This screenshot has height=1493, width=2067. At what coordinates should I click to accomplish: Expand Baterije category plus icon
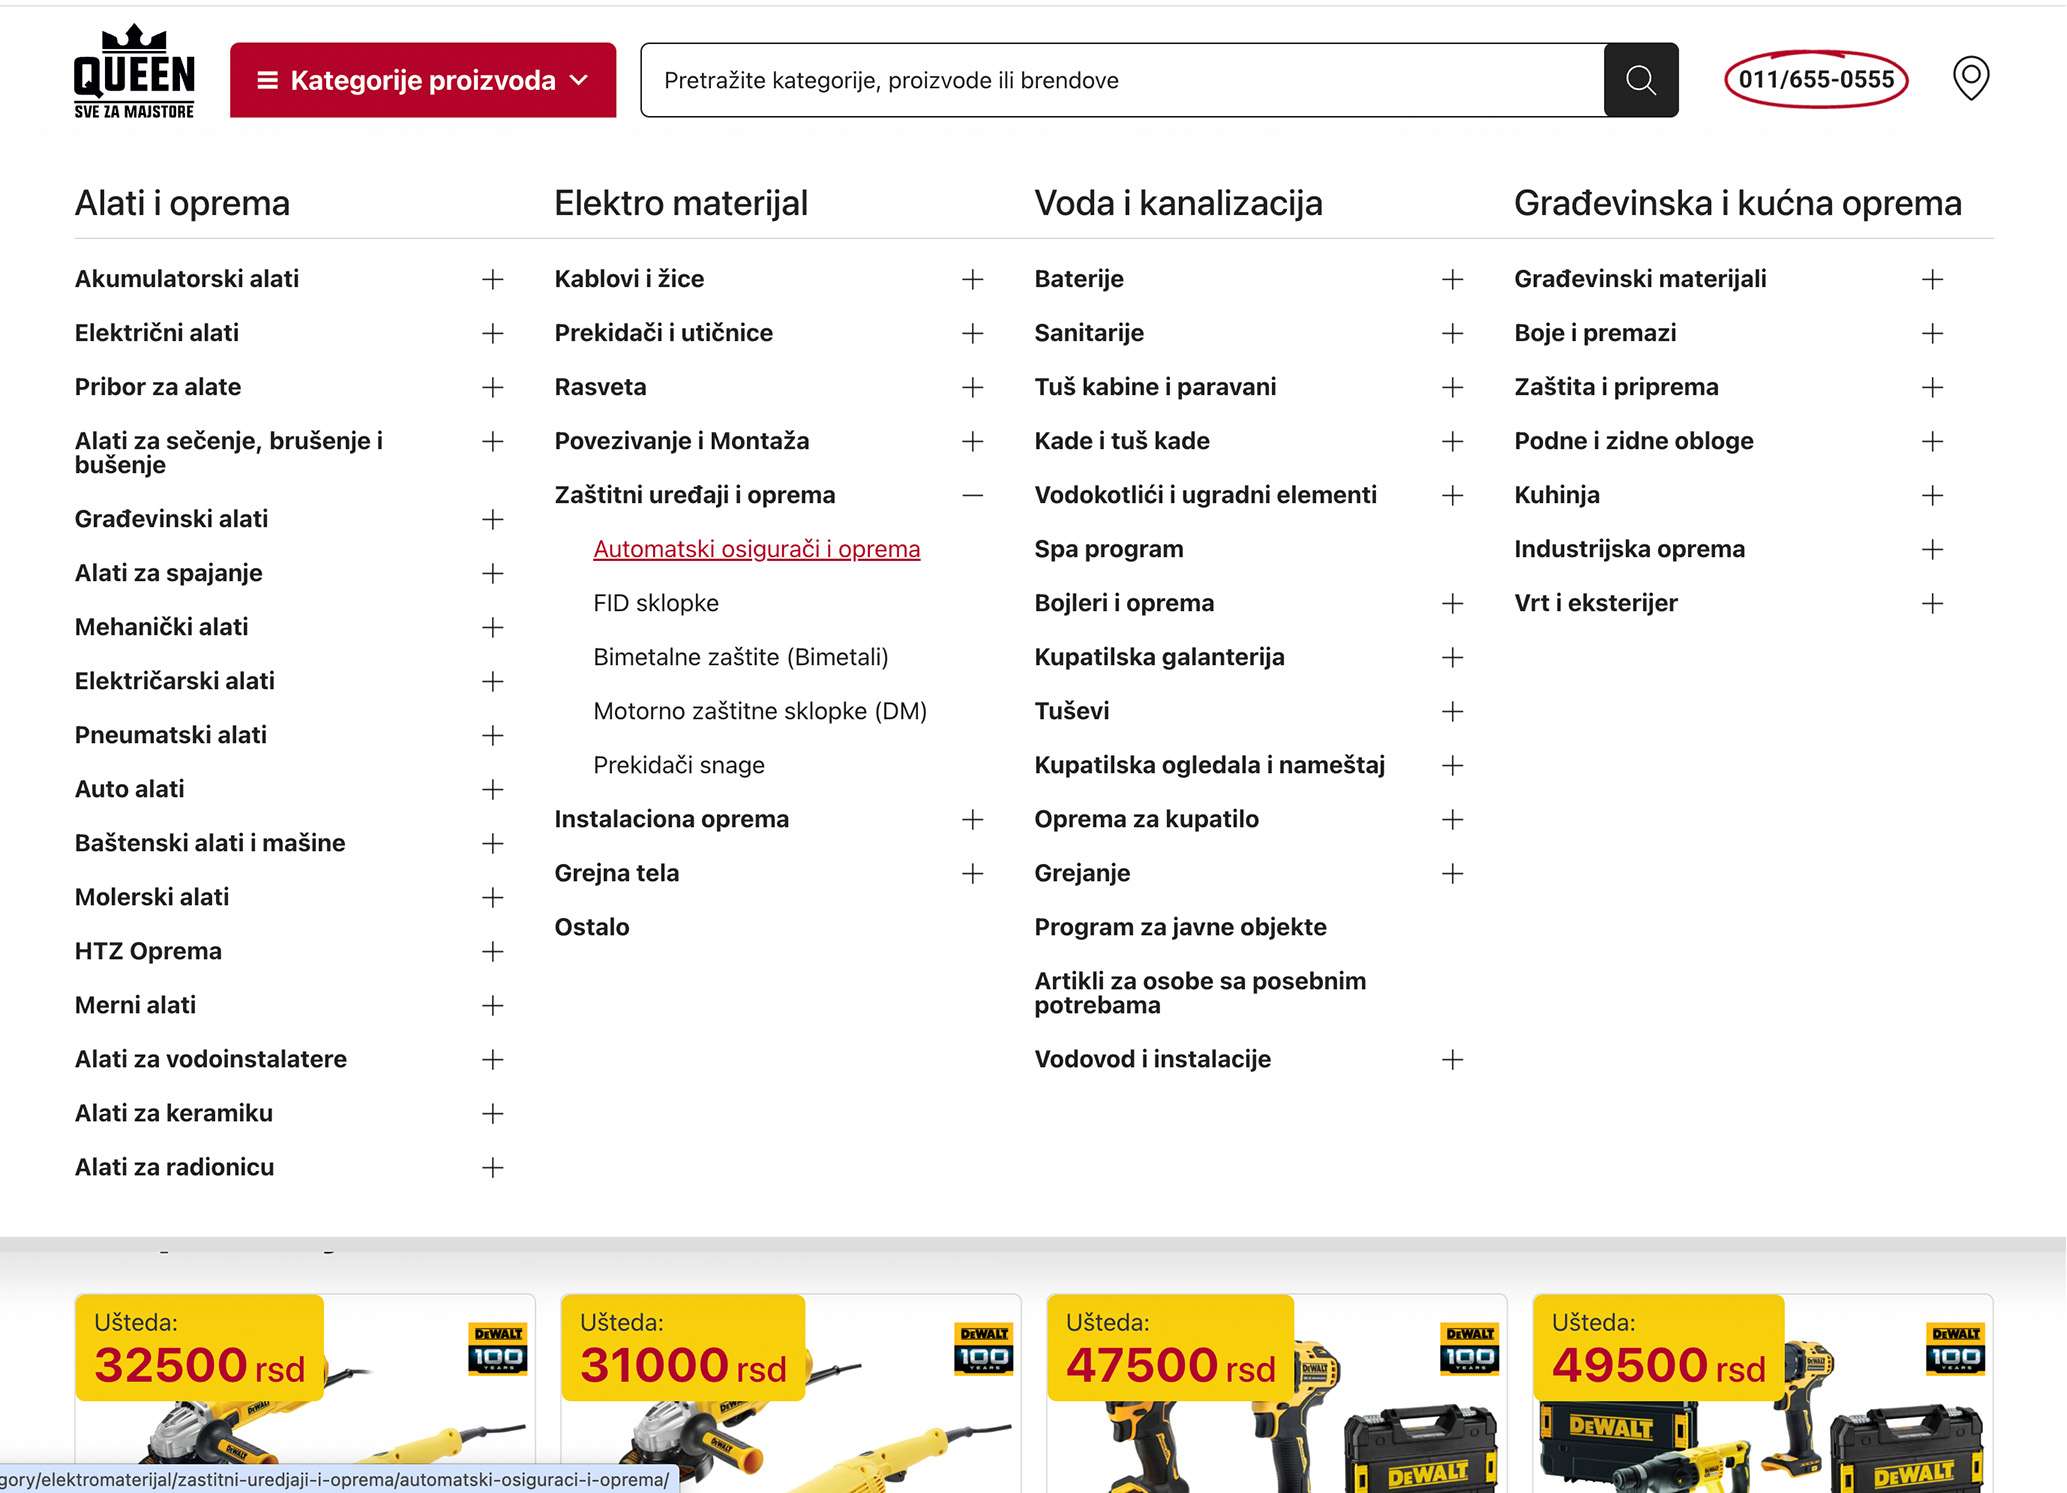[x=1452, y=279]
